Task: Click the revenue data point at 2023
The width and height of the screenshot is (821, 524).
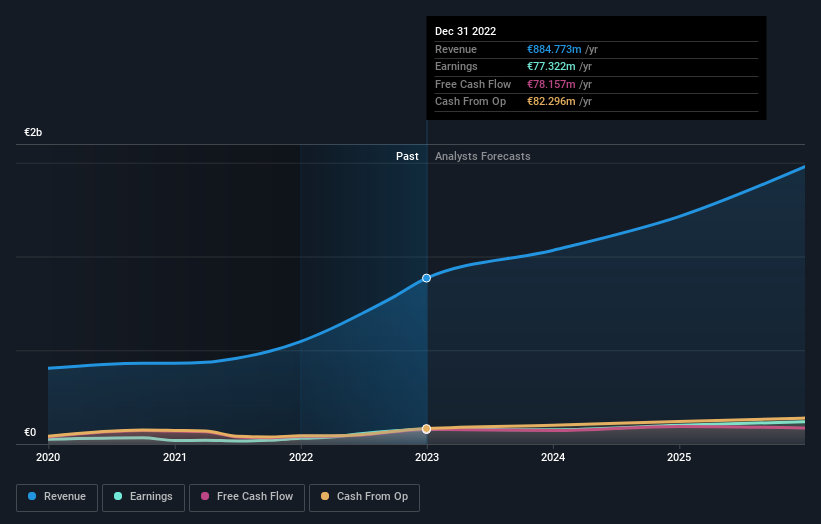Action: click(x=427, y=278)
